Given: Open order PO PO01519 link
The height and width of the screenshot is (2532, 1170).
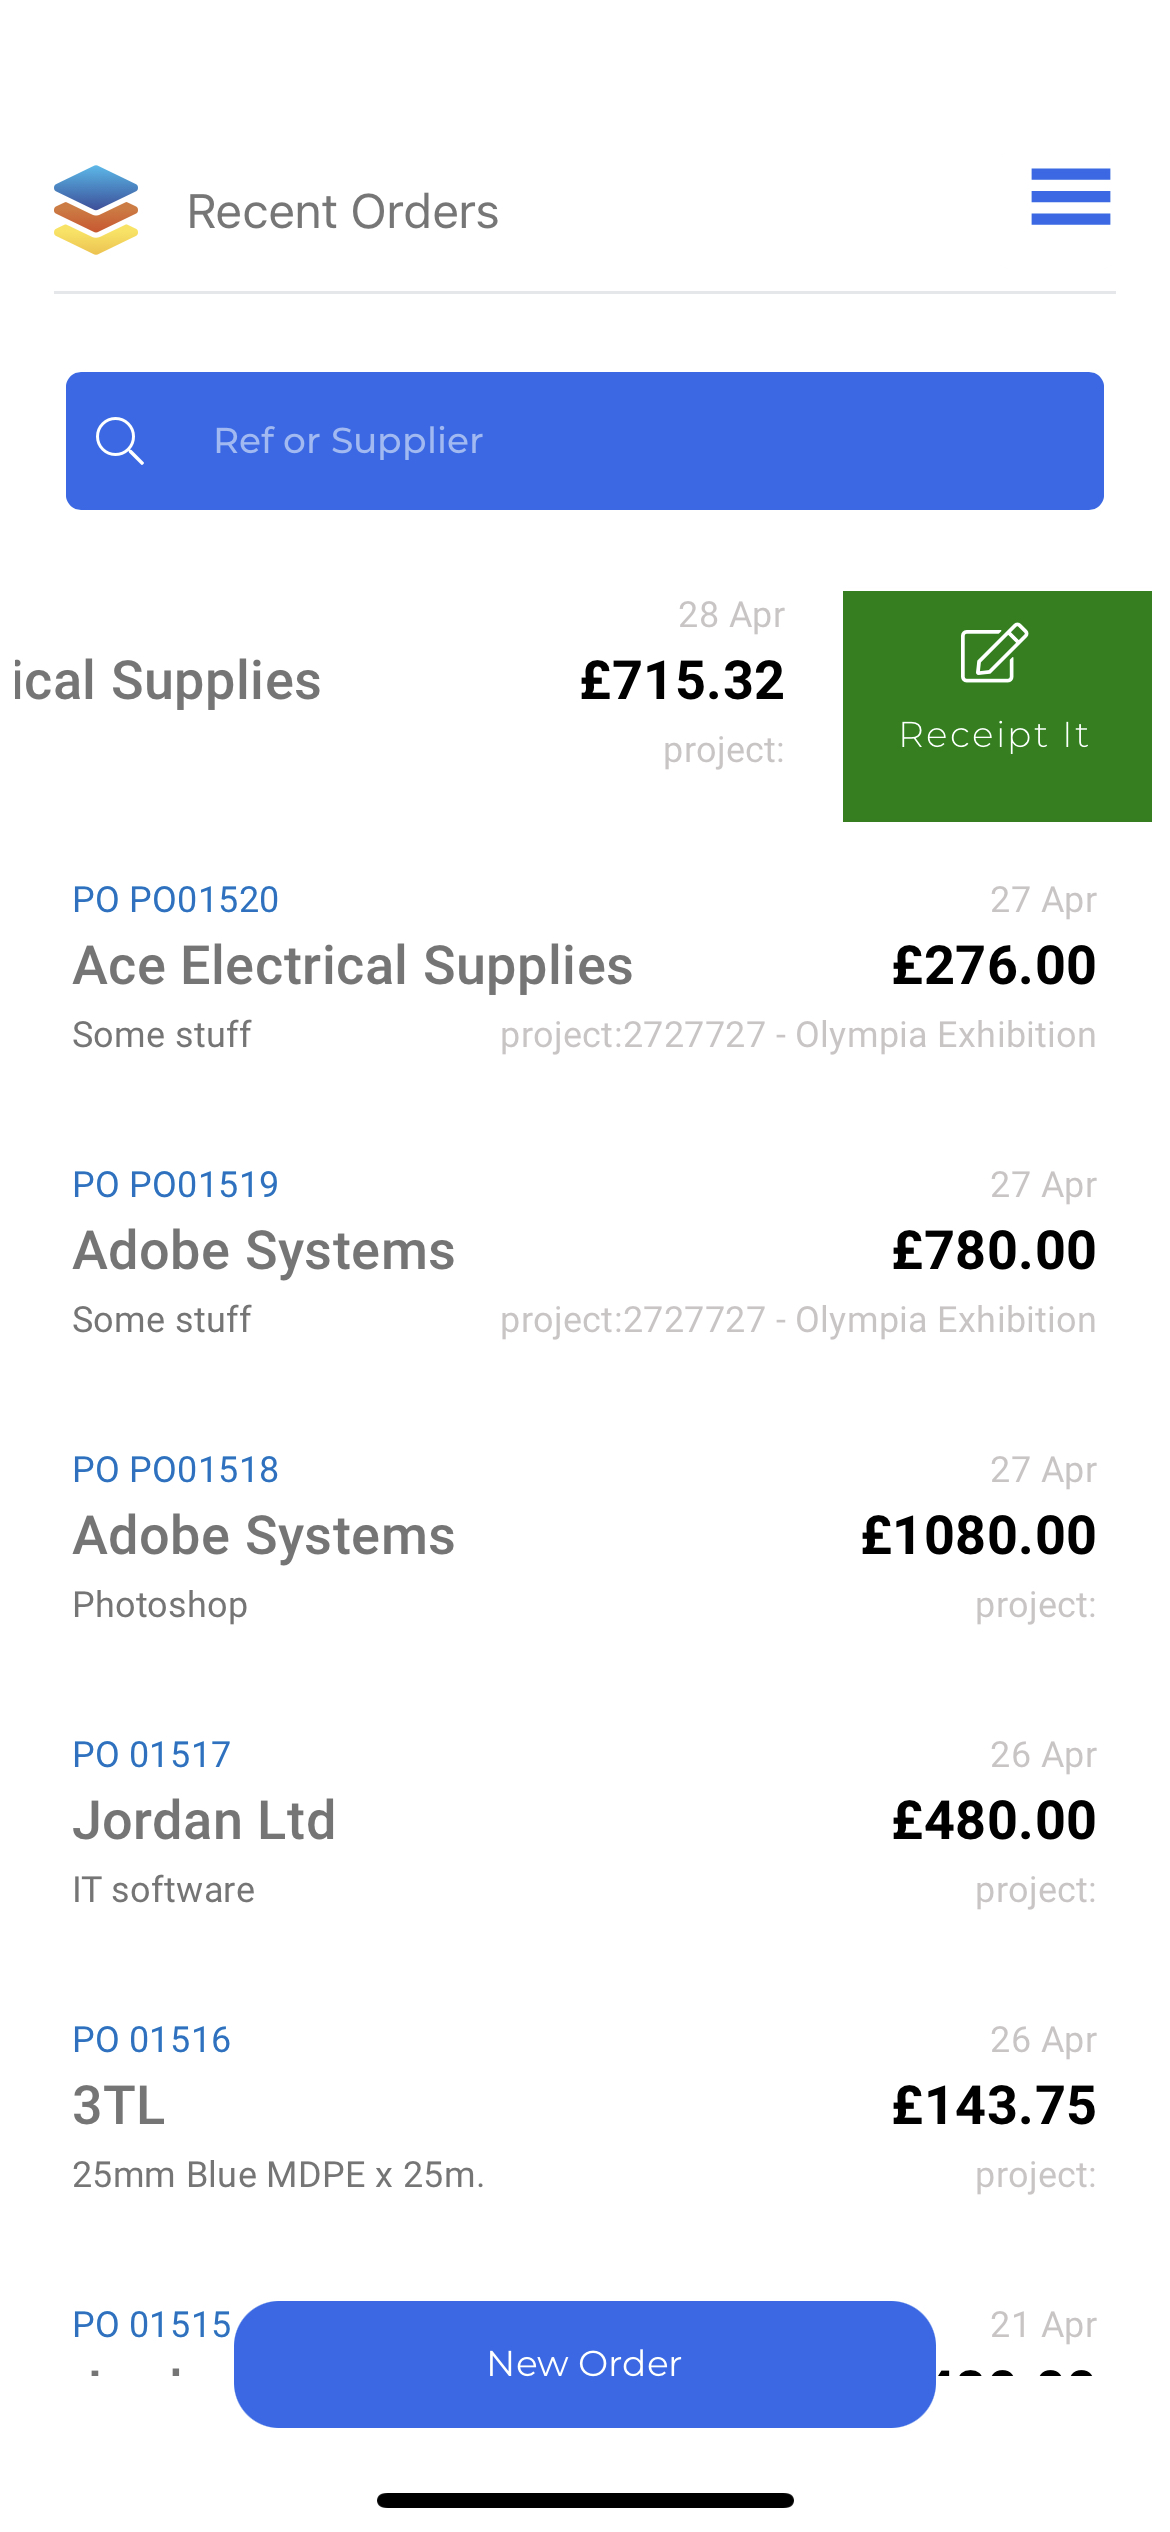Looking at the screenshot, I should click(x=176, y=1185).
